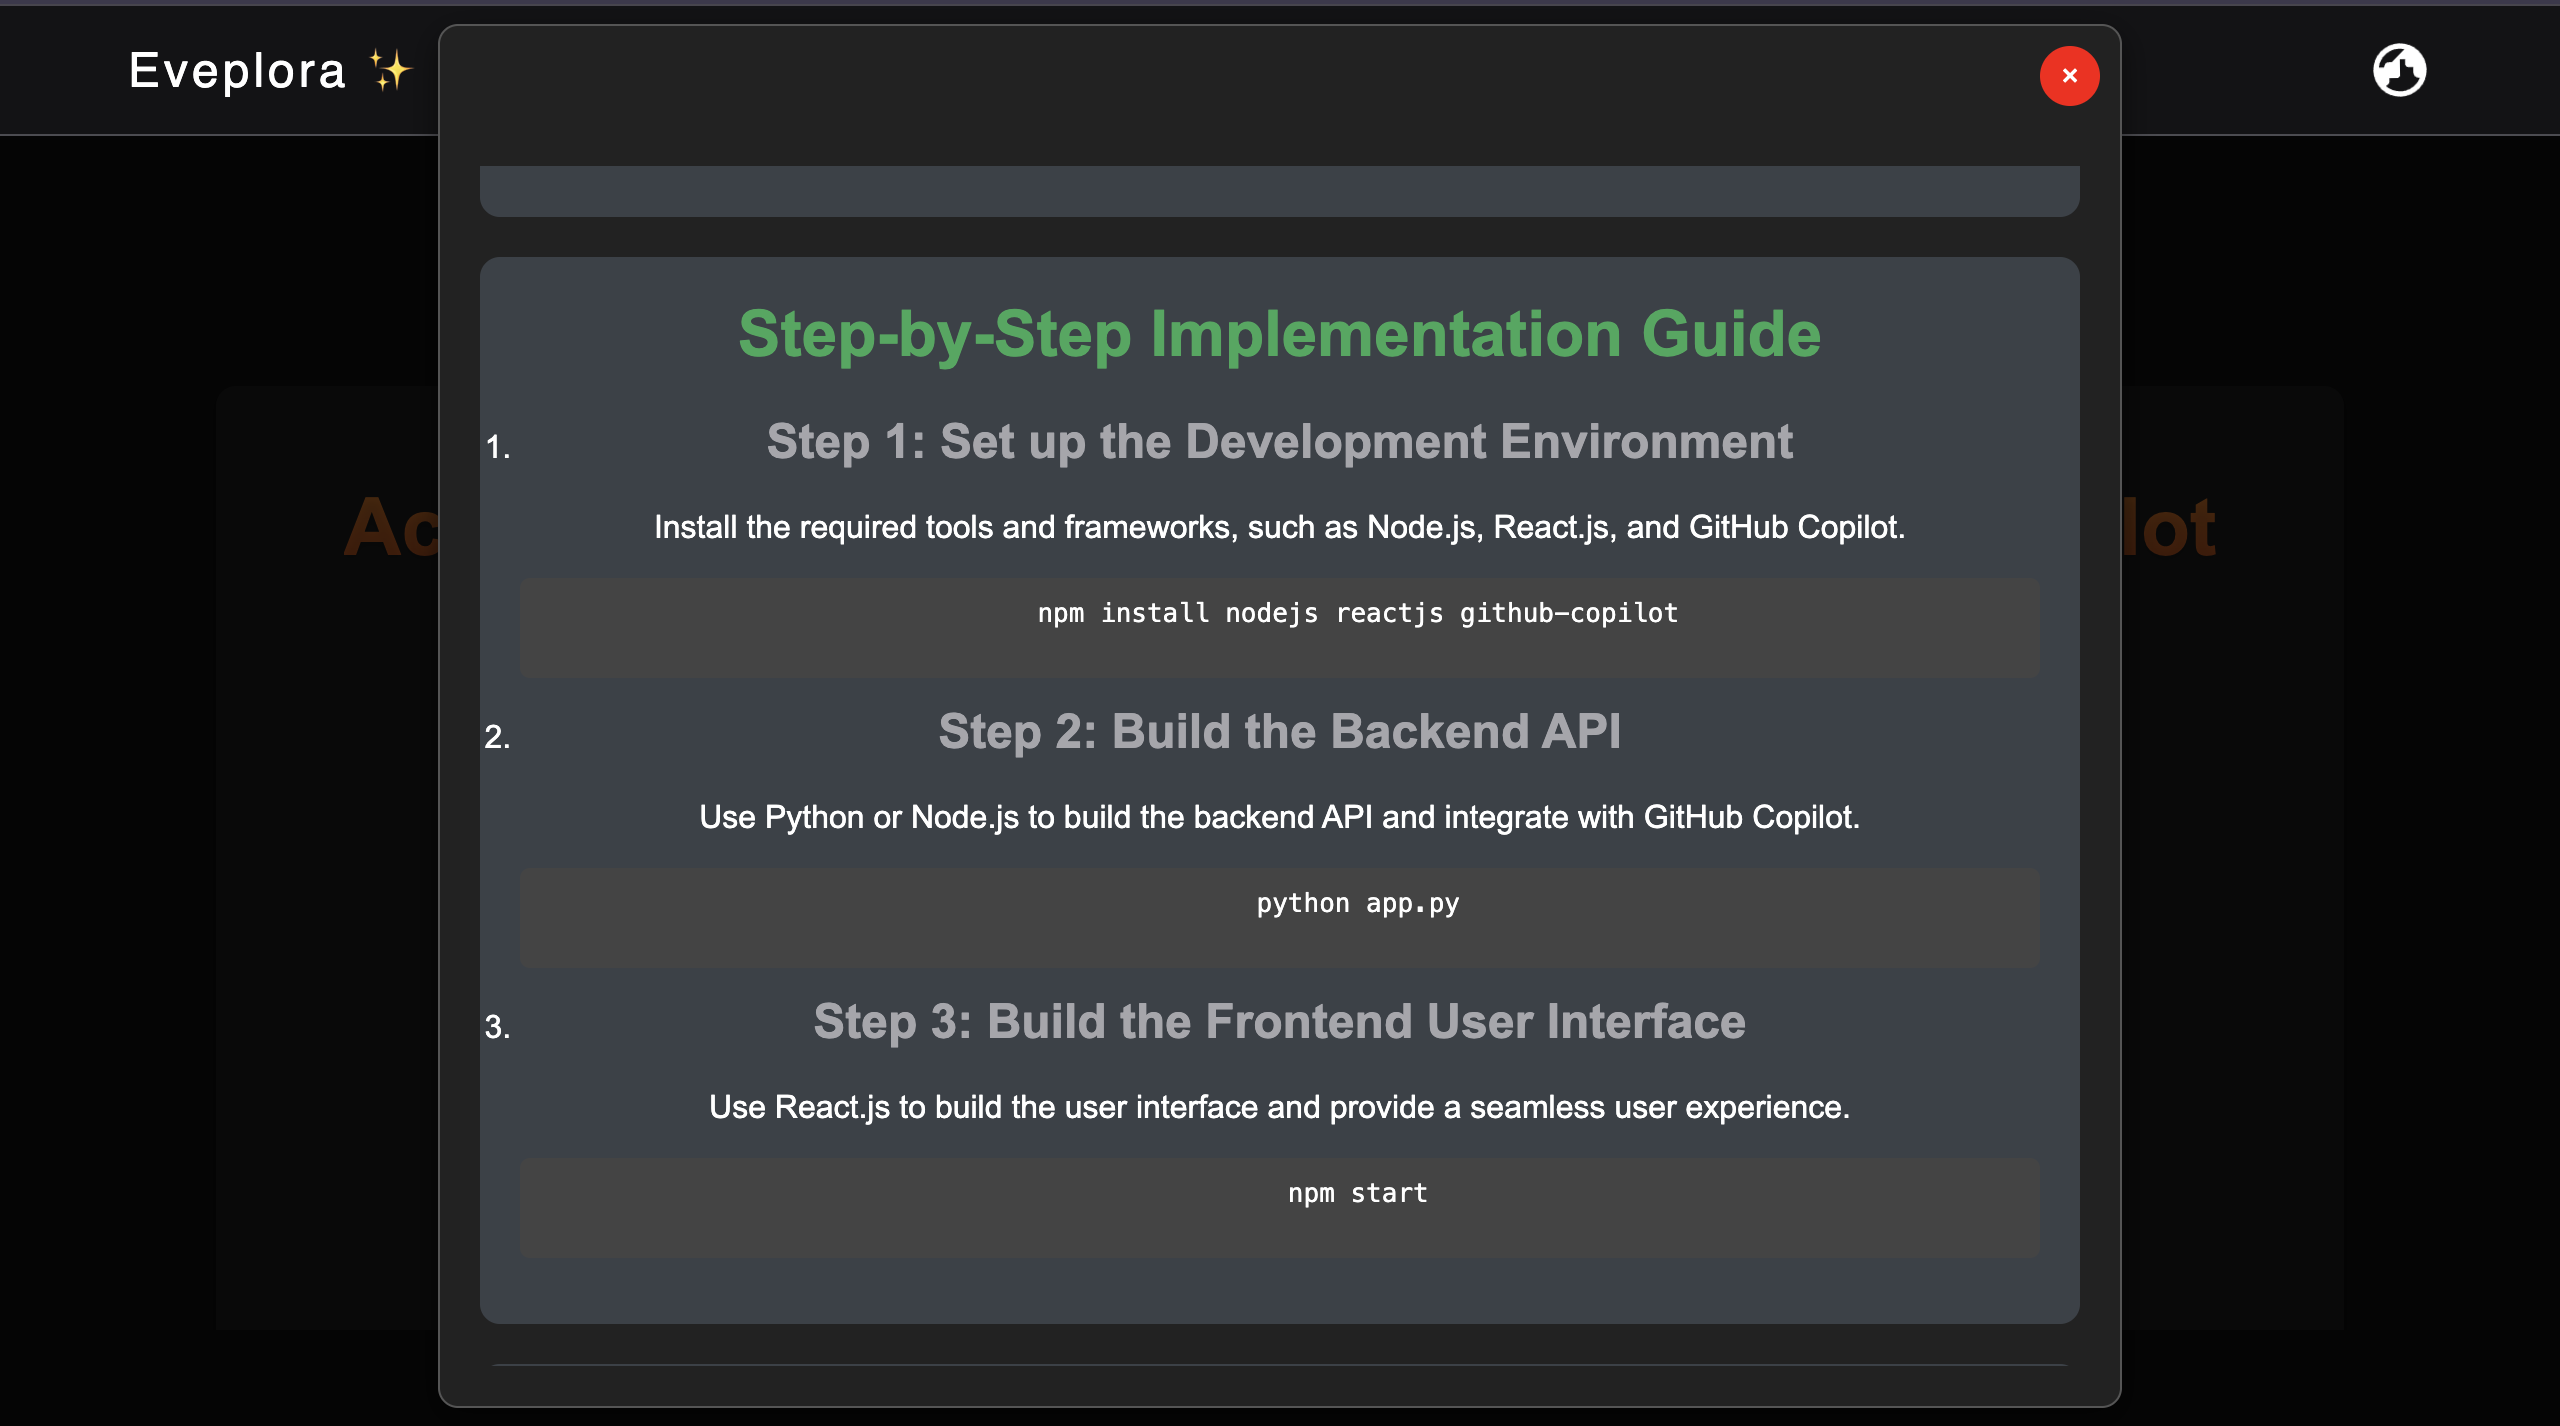
Task: Click the partially visible card above guide
Action: pos(1279,190)
